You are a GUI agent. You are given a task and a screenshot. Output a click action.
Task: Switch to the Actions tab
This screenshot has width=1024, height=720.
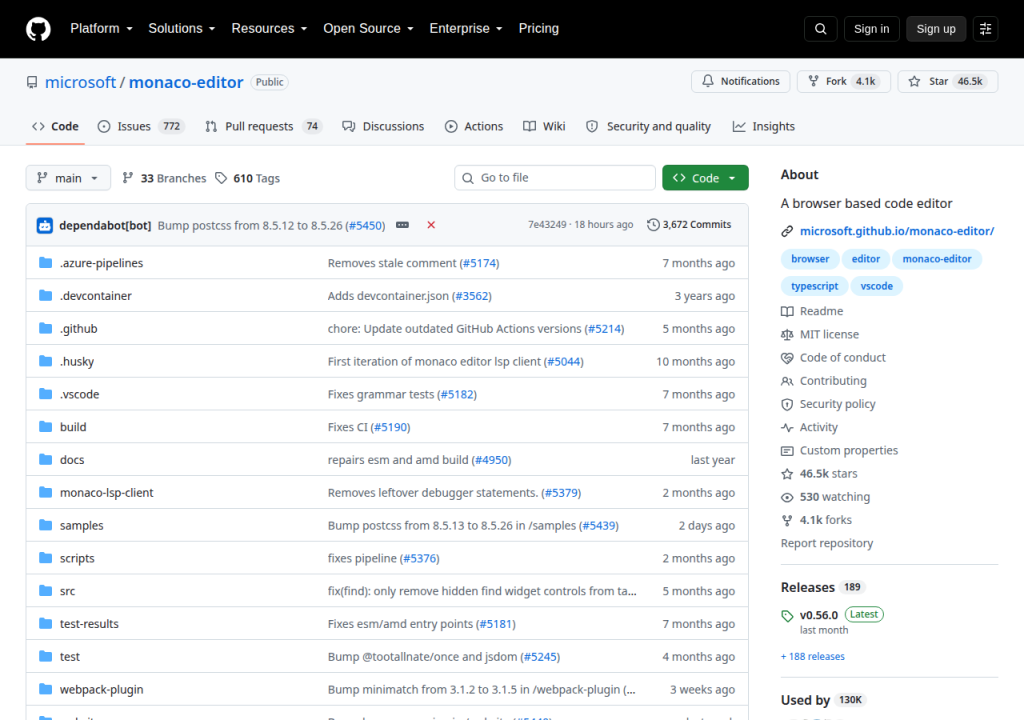(x=473, y=126)
